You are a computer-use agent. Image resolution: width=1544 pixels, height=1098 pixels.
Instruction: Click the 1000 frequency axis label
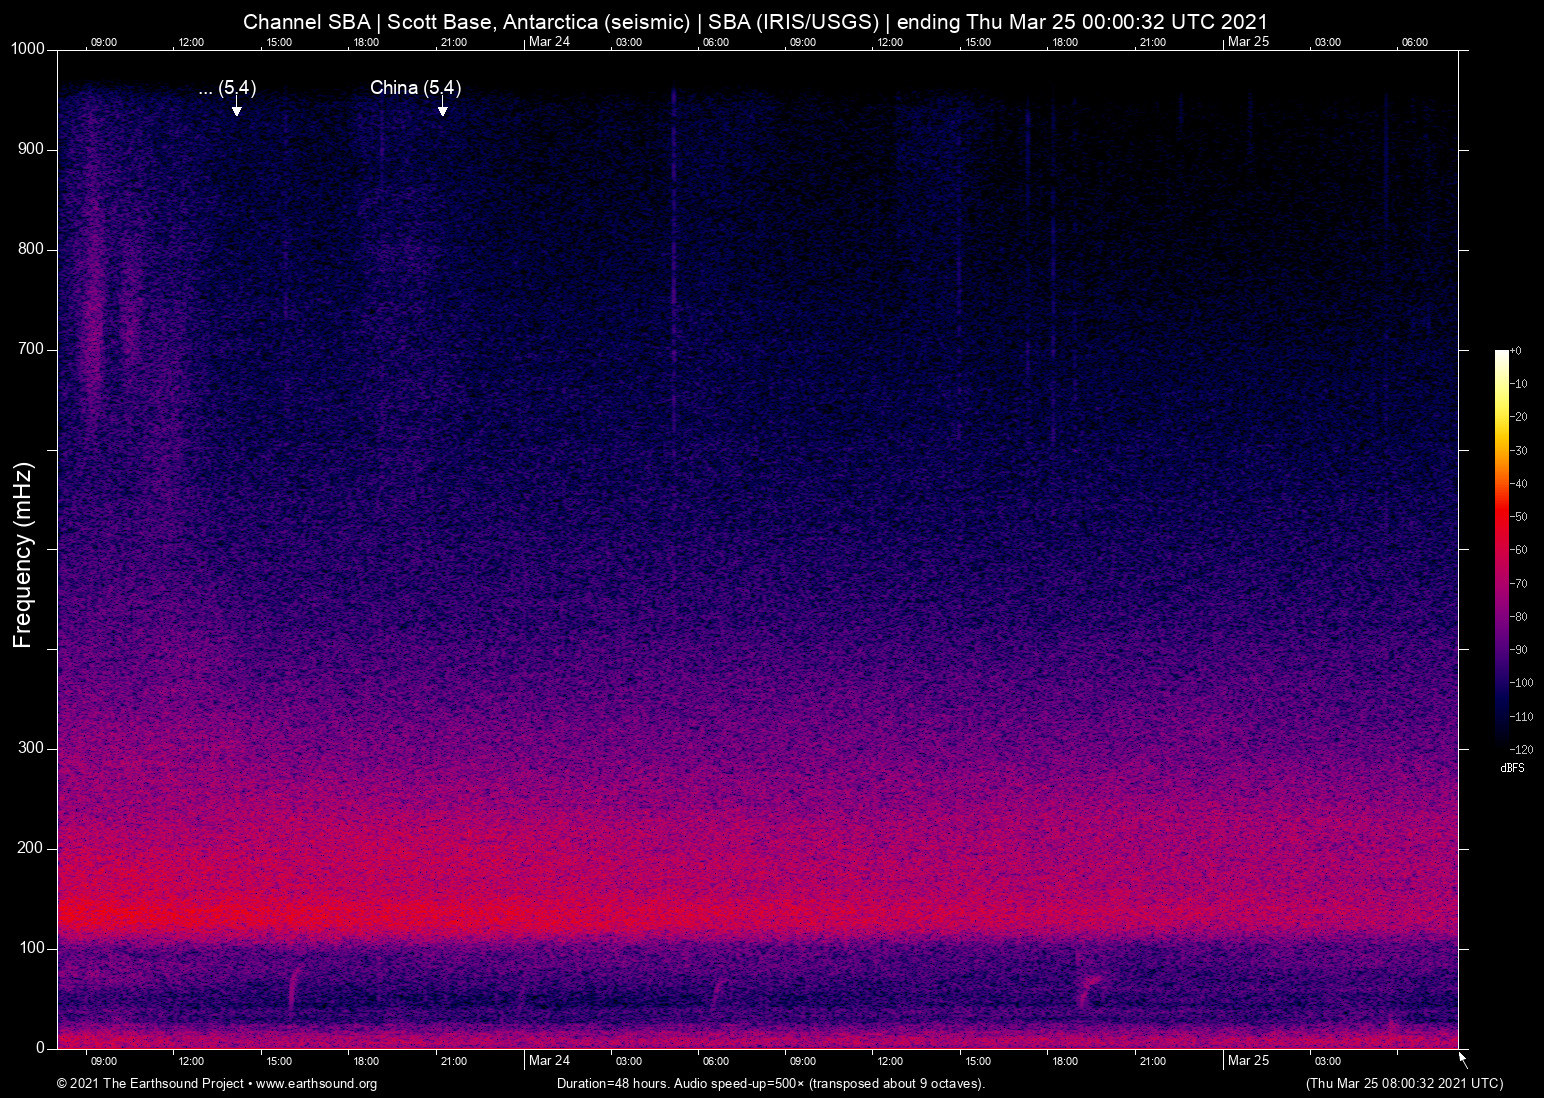click(27, 49)
